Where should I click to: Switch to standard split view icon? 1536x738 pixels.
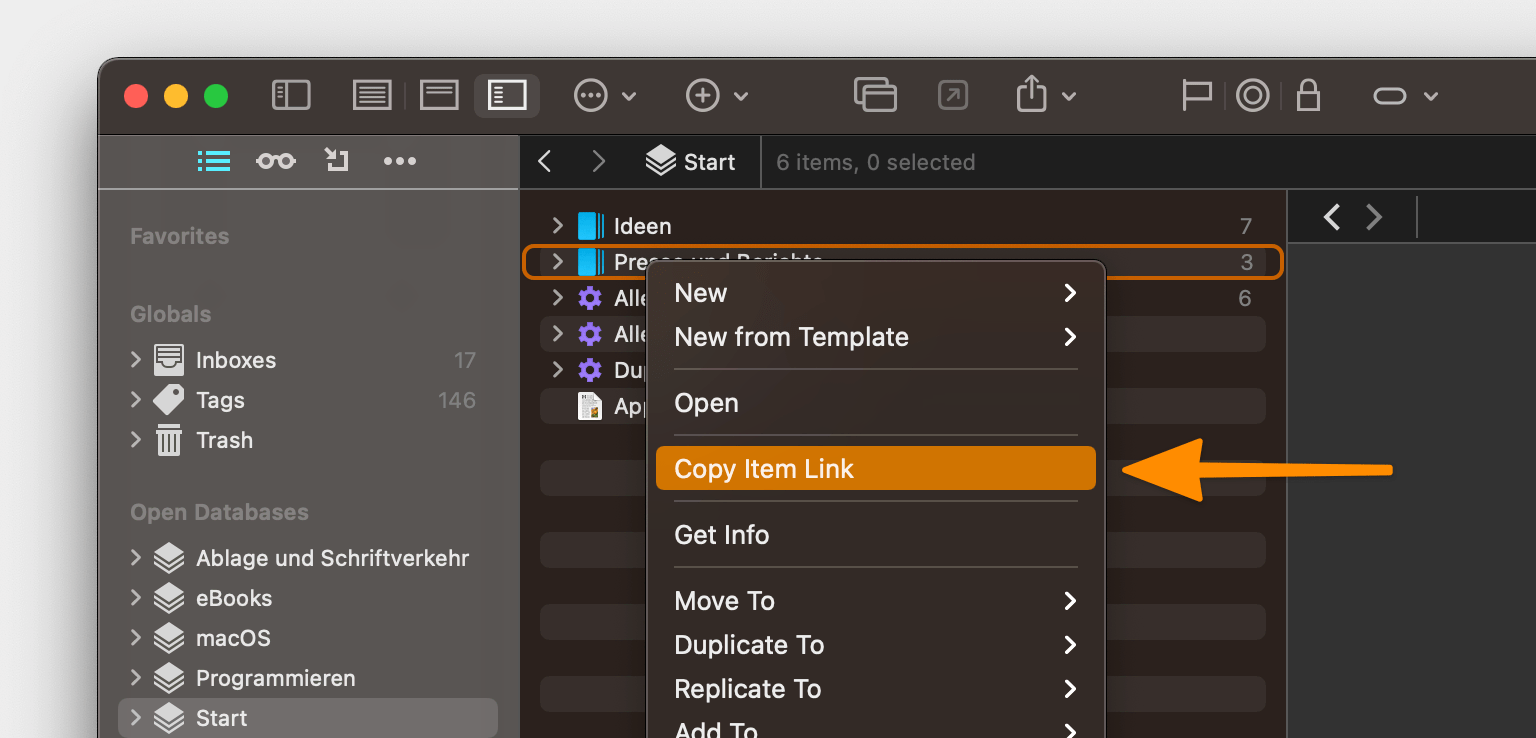(439, 96)
